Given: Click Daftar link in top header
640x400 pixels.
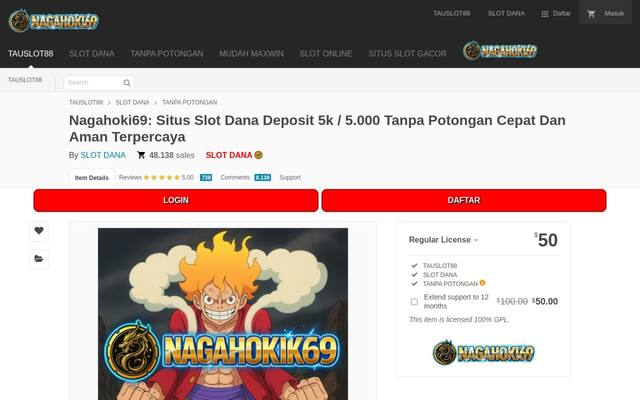Looking at the screenshot, I should (562, 13).
